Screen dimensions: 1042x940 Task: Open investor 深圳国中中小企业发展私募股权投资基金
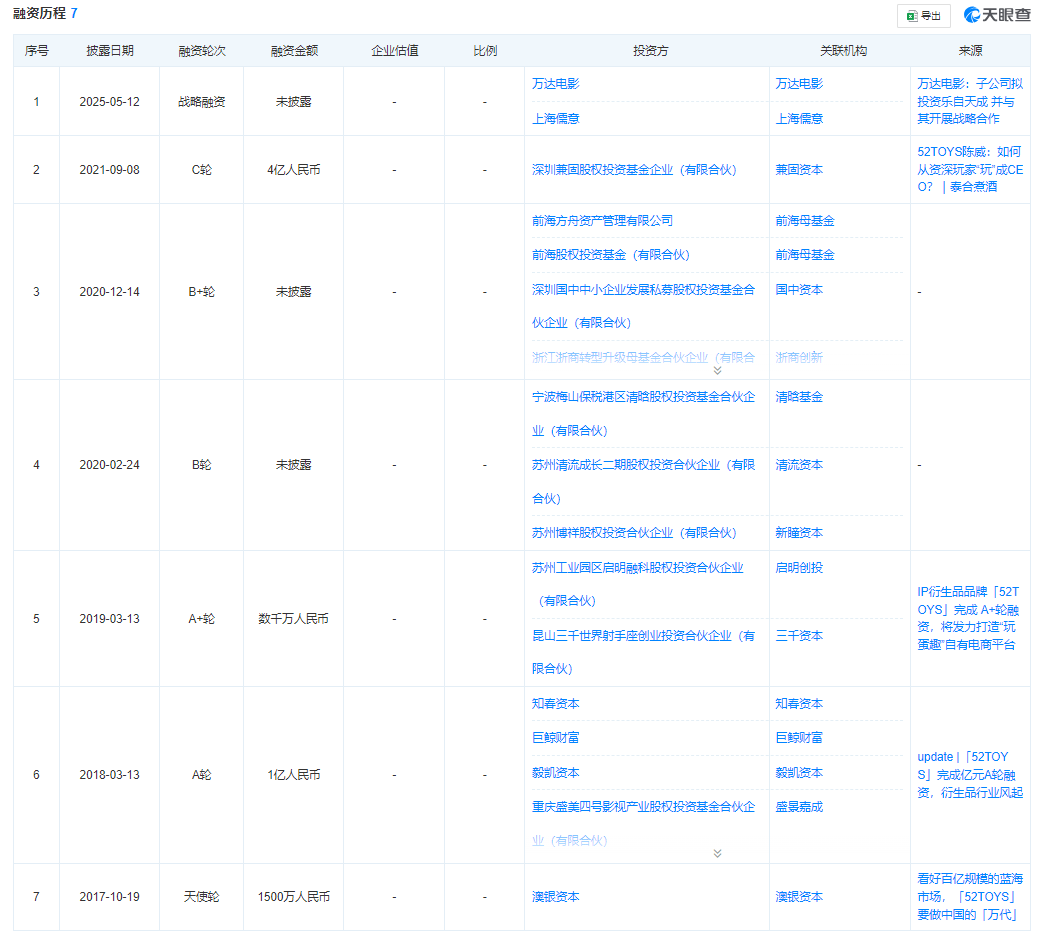(x=643, y=306)
